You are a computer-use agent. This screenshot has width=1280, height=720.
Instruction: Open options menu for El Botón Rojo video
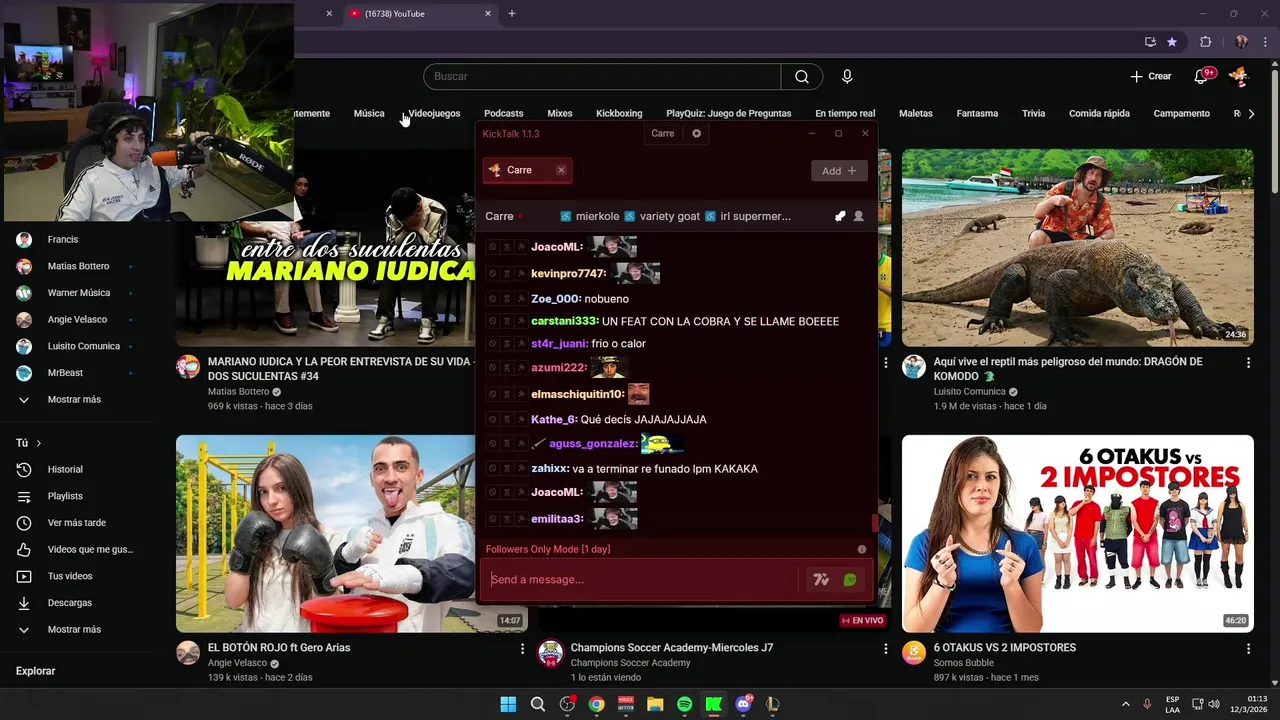pyautogui.click(x=522, y=649)
